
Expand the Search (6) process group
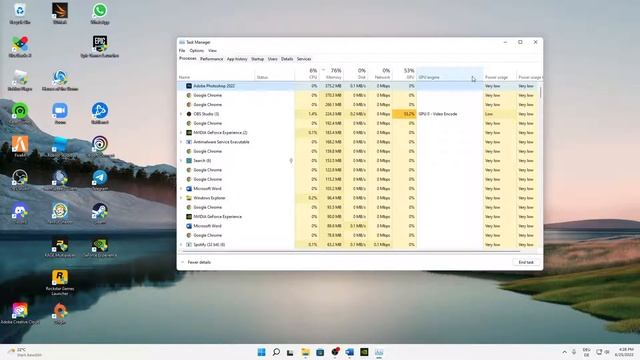(181, 161)
